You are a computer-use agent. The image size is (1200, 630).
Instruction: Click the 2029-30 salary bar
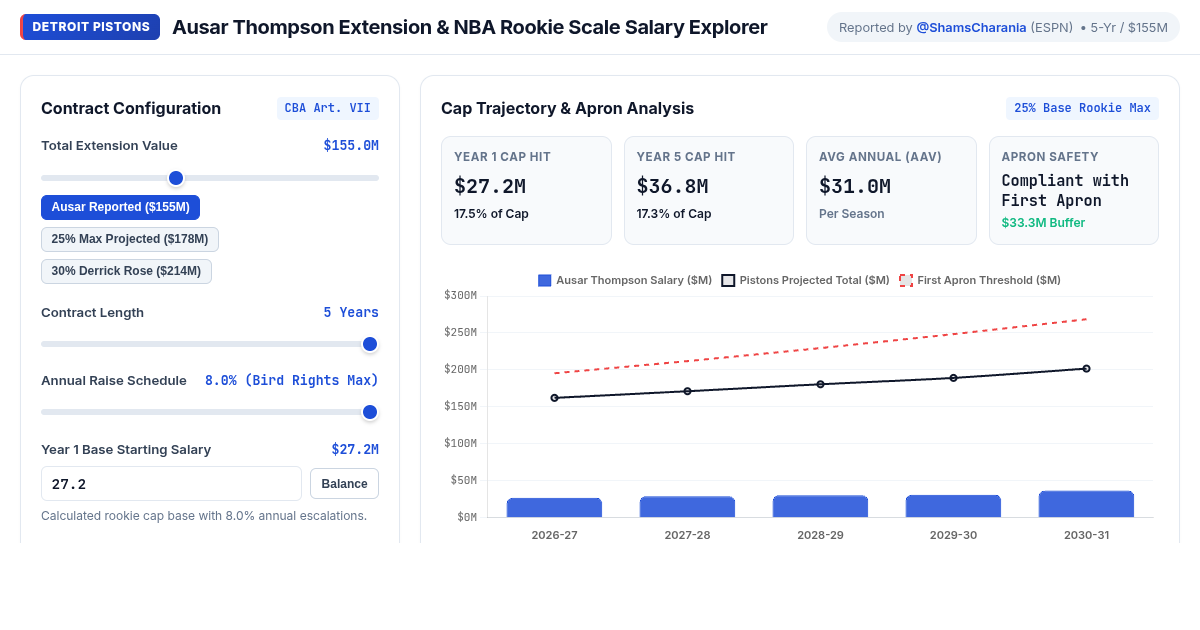point(953,506)
